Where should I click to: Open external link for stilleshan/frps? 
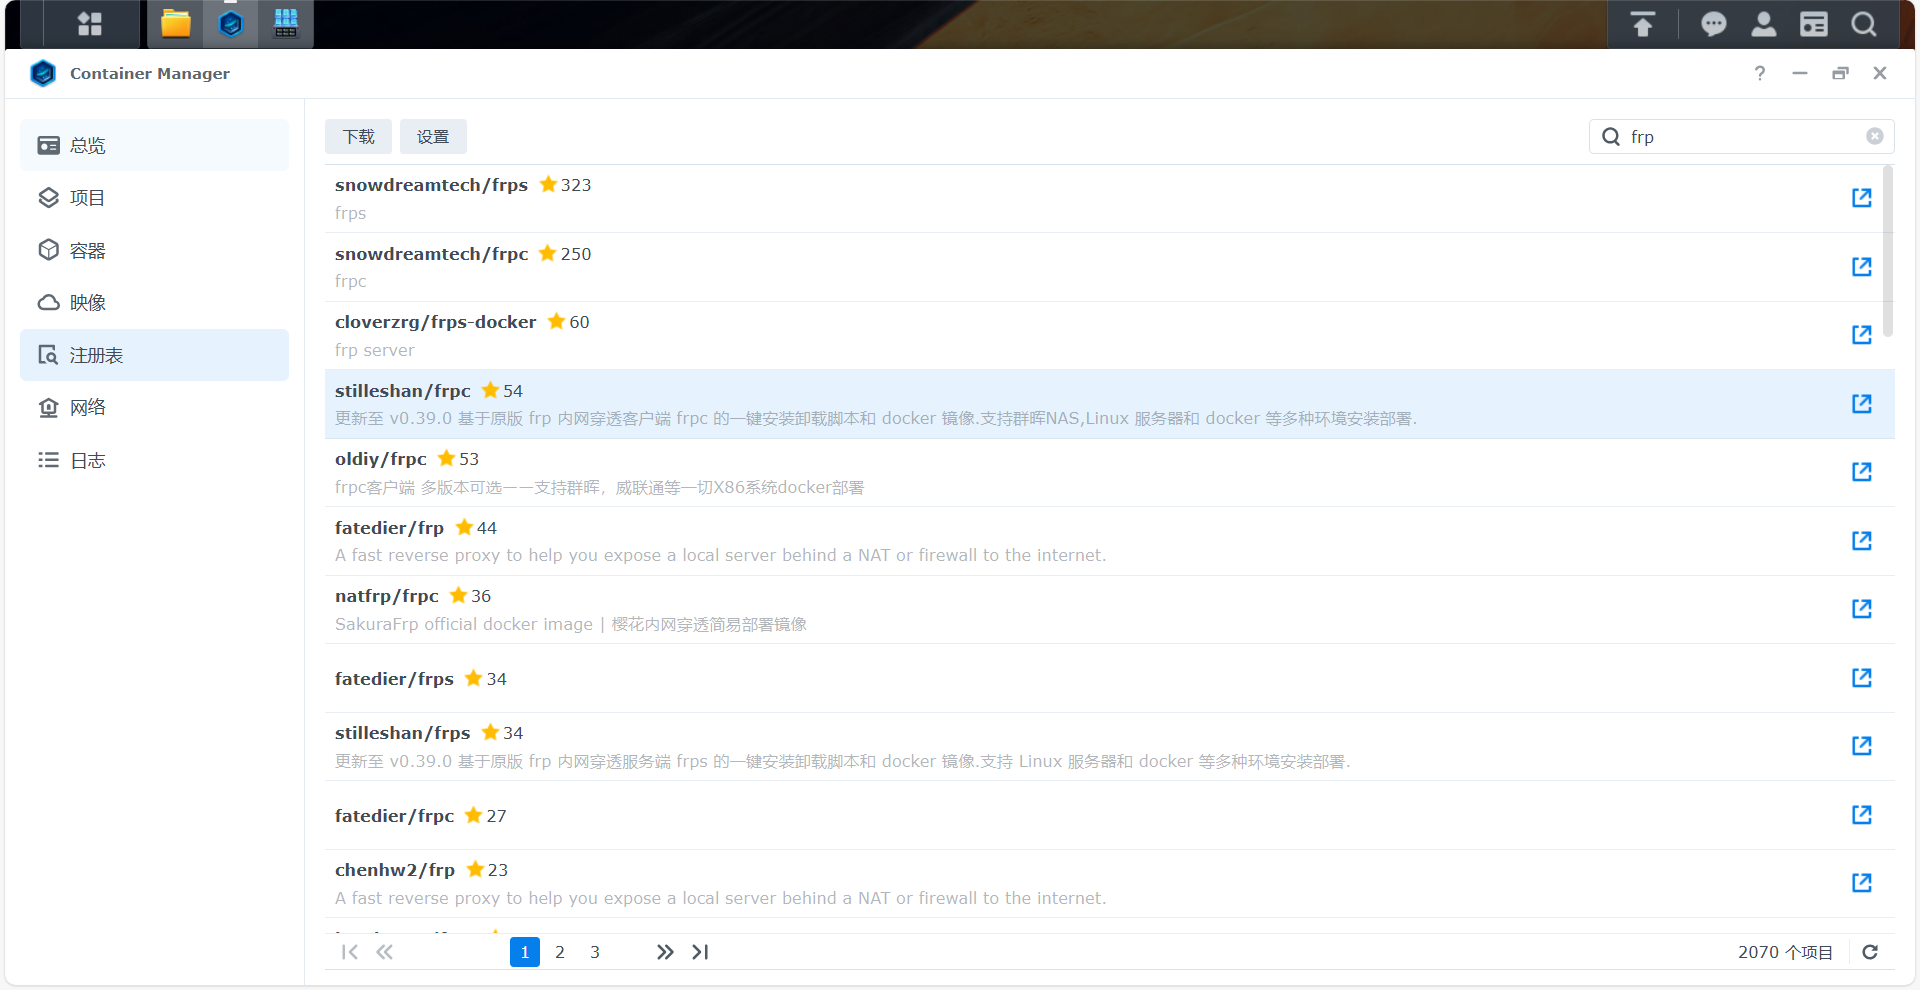[1861, 746]
